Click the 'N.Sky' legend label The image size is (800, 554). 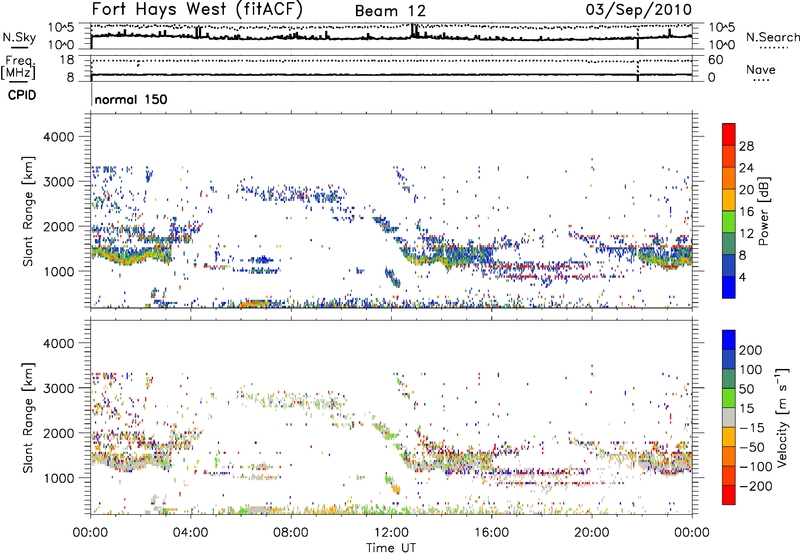(x=19, y=37)
